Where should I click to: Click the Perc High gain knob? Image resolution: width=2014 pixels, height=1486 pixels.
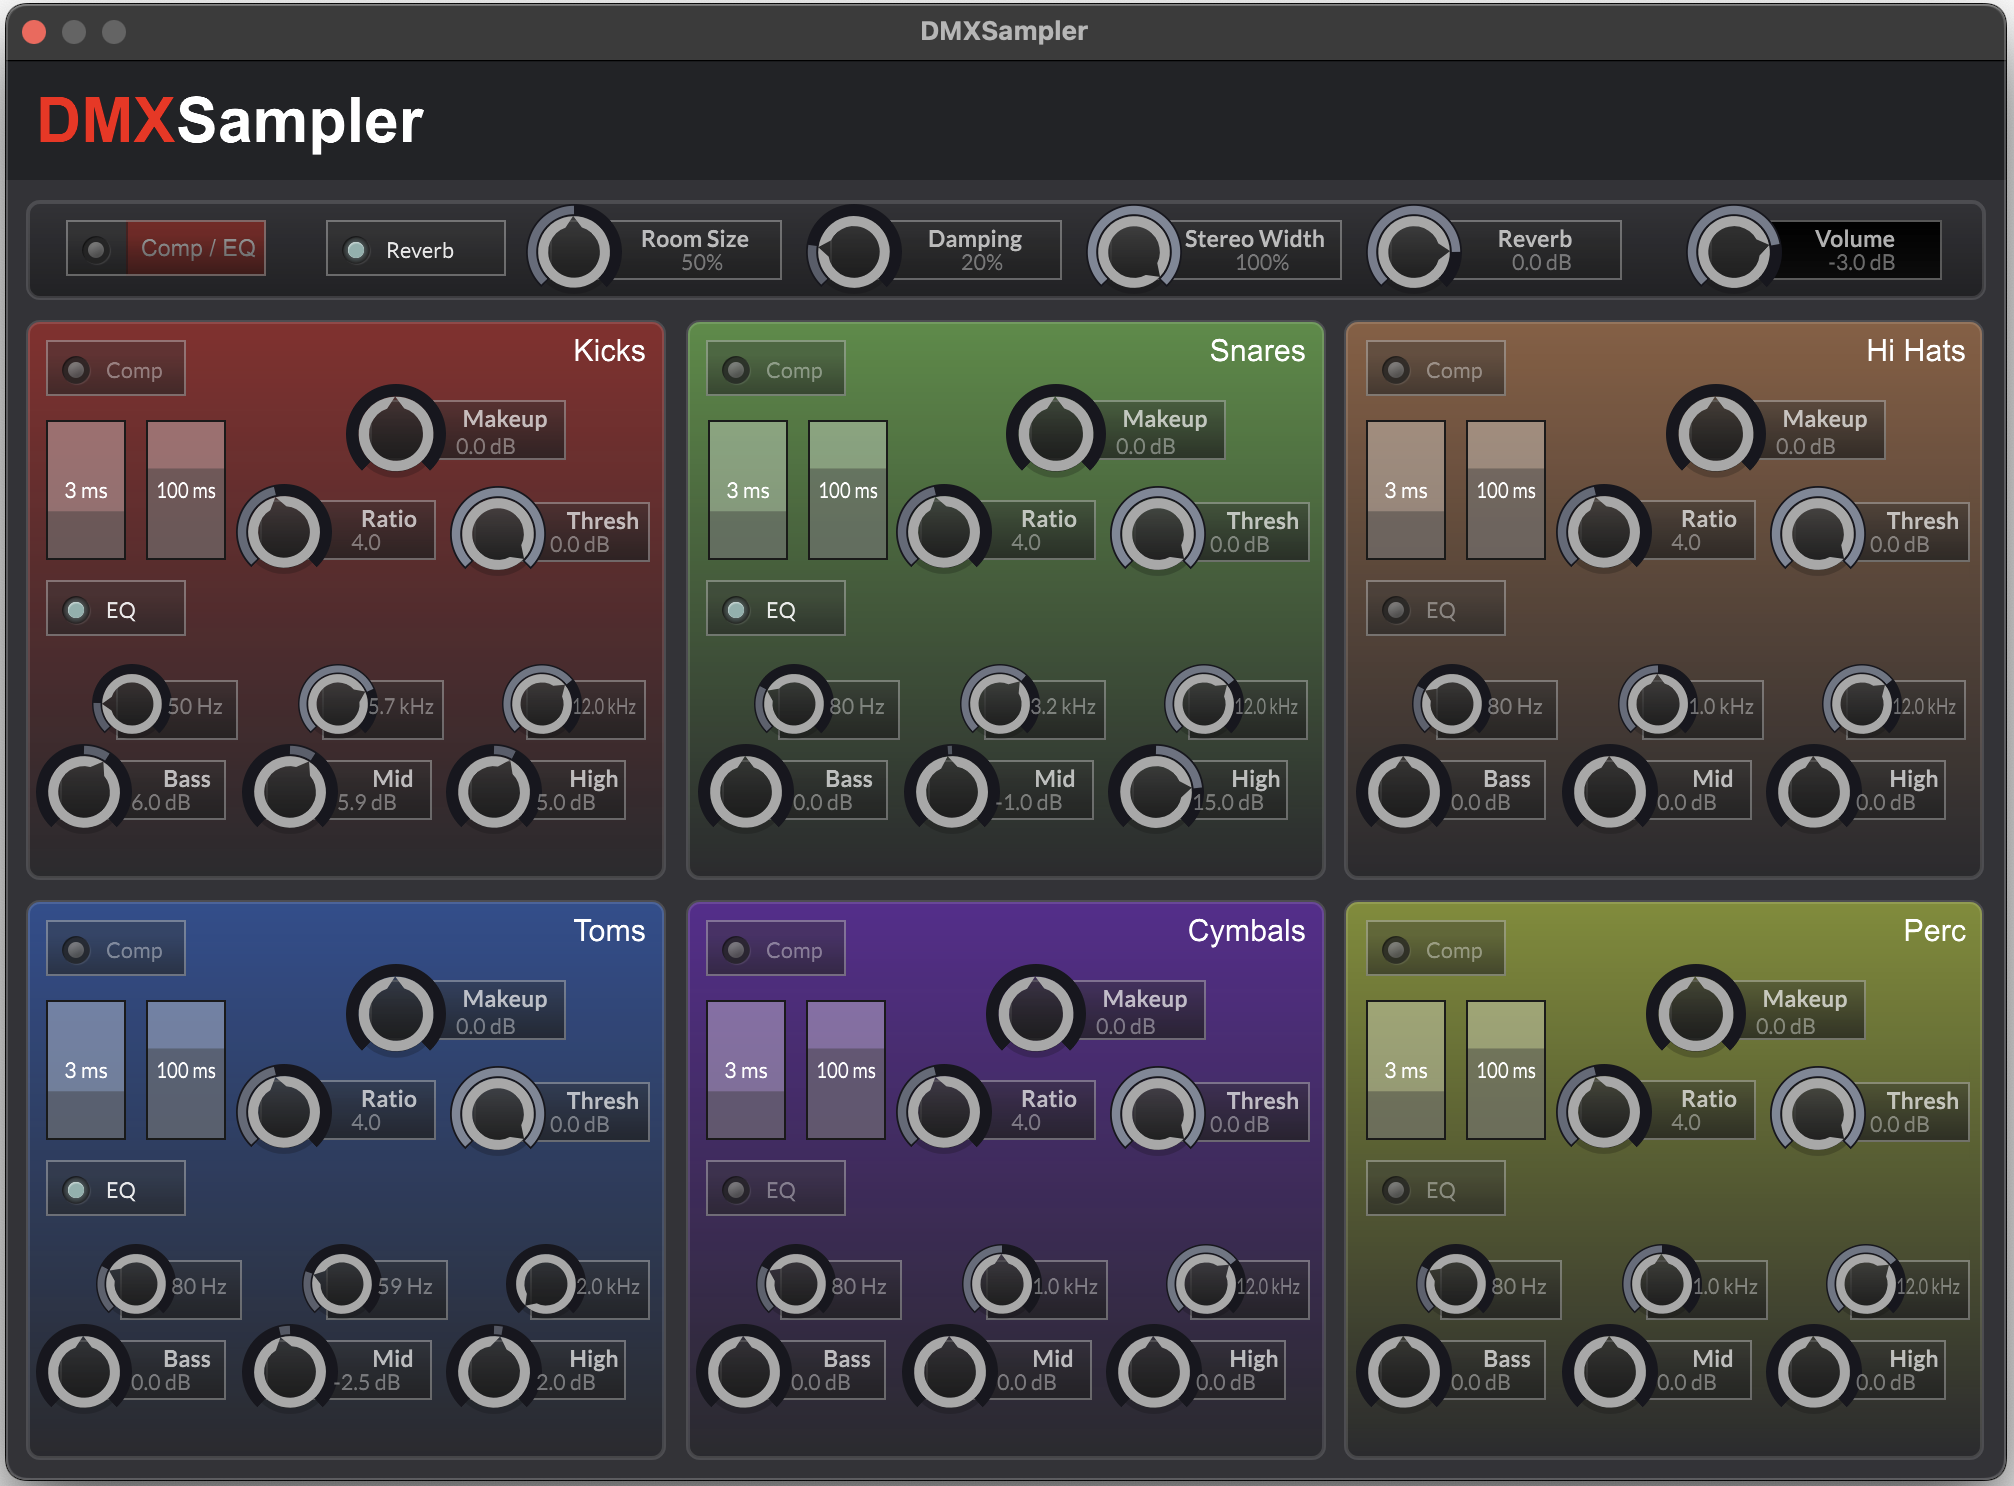click(1814, 1371)
